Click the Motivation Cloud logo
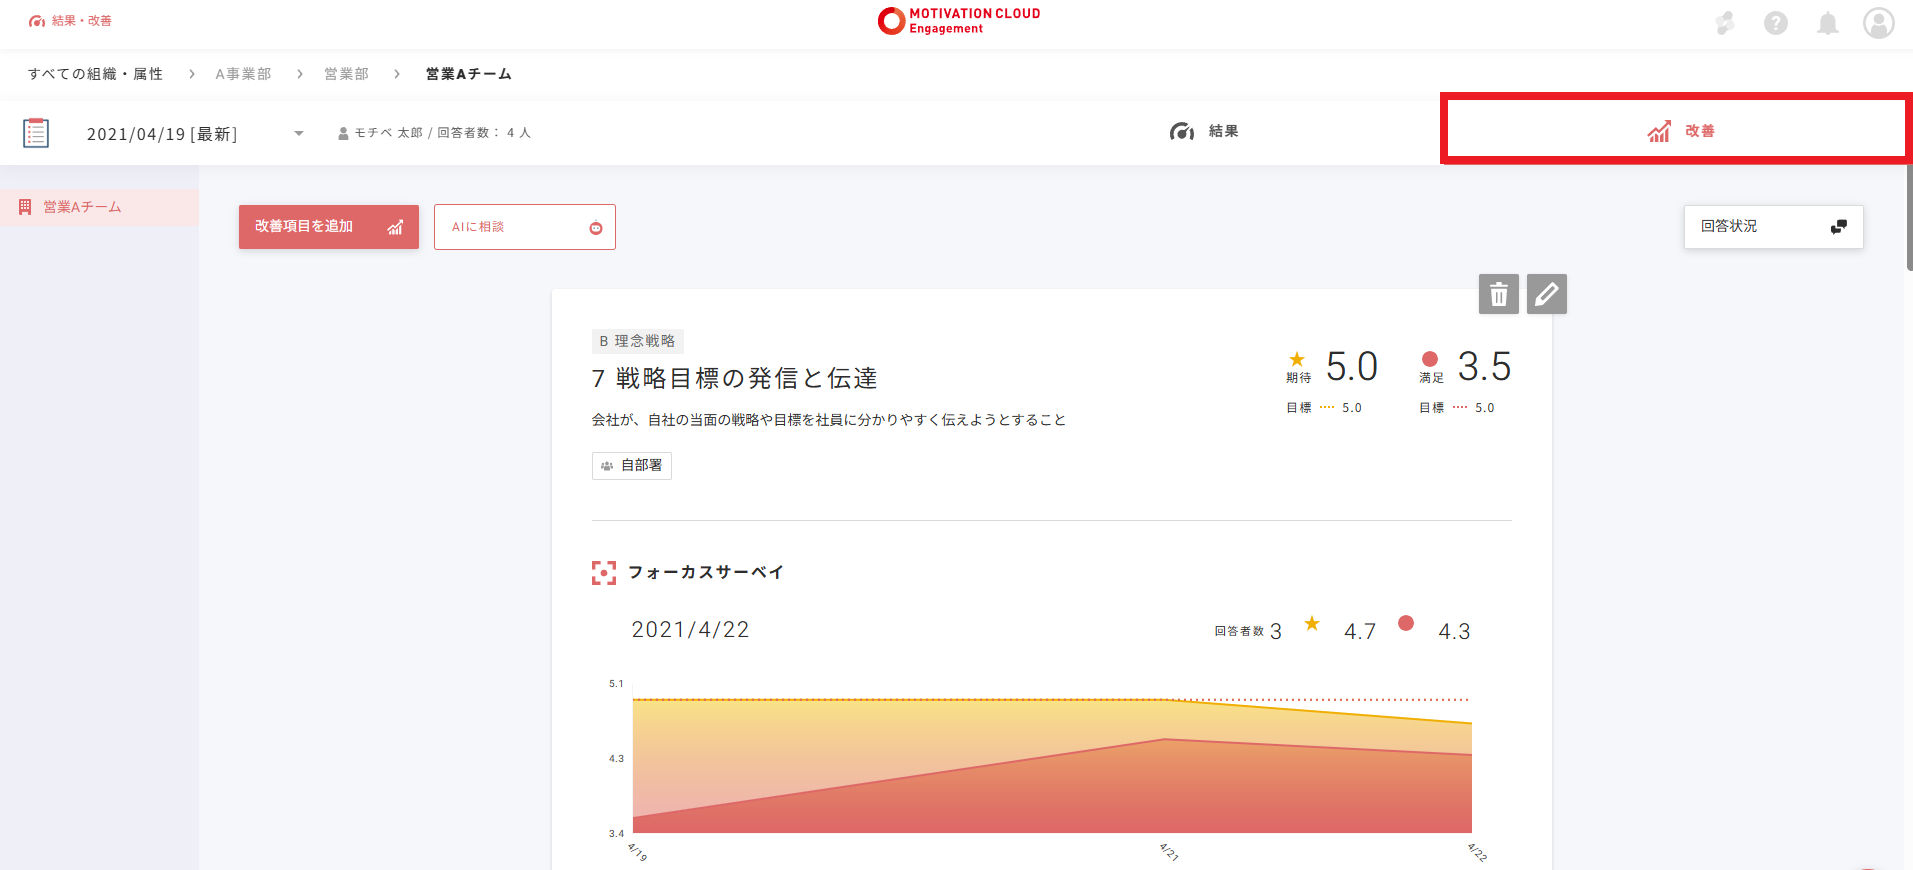 (958, 21)
